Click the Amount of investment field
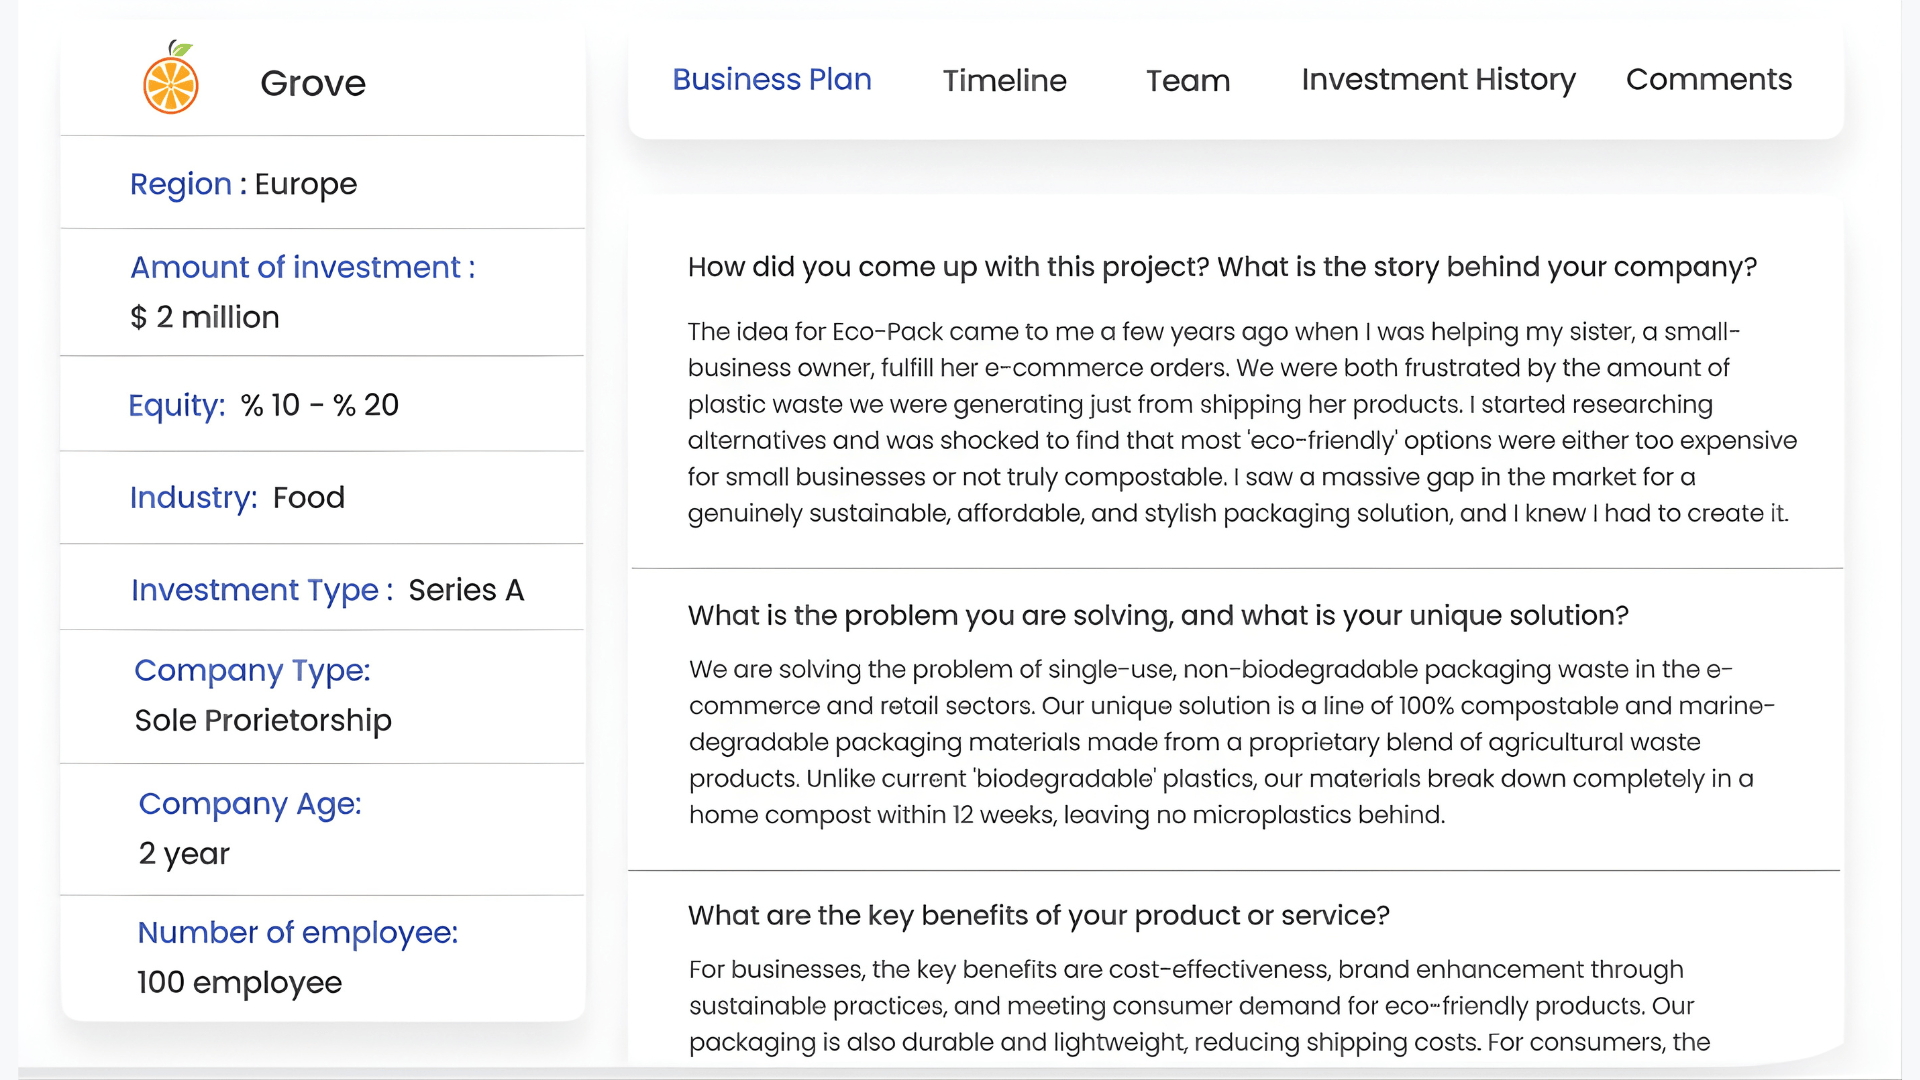Screen dimensions: 1920x1080 (302, 267)
